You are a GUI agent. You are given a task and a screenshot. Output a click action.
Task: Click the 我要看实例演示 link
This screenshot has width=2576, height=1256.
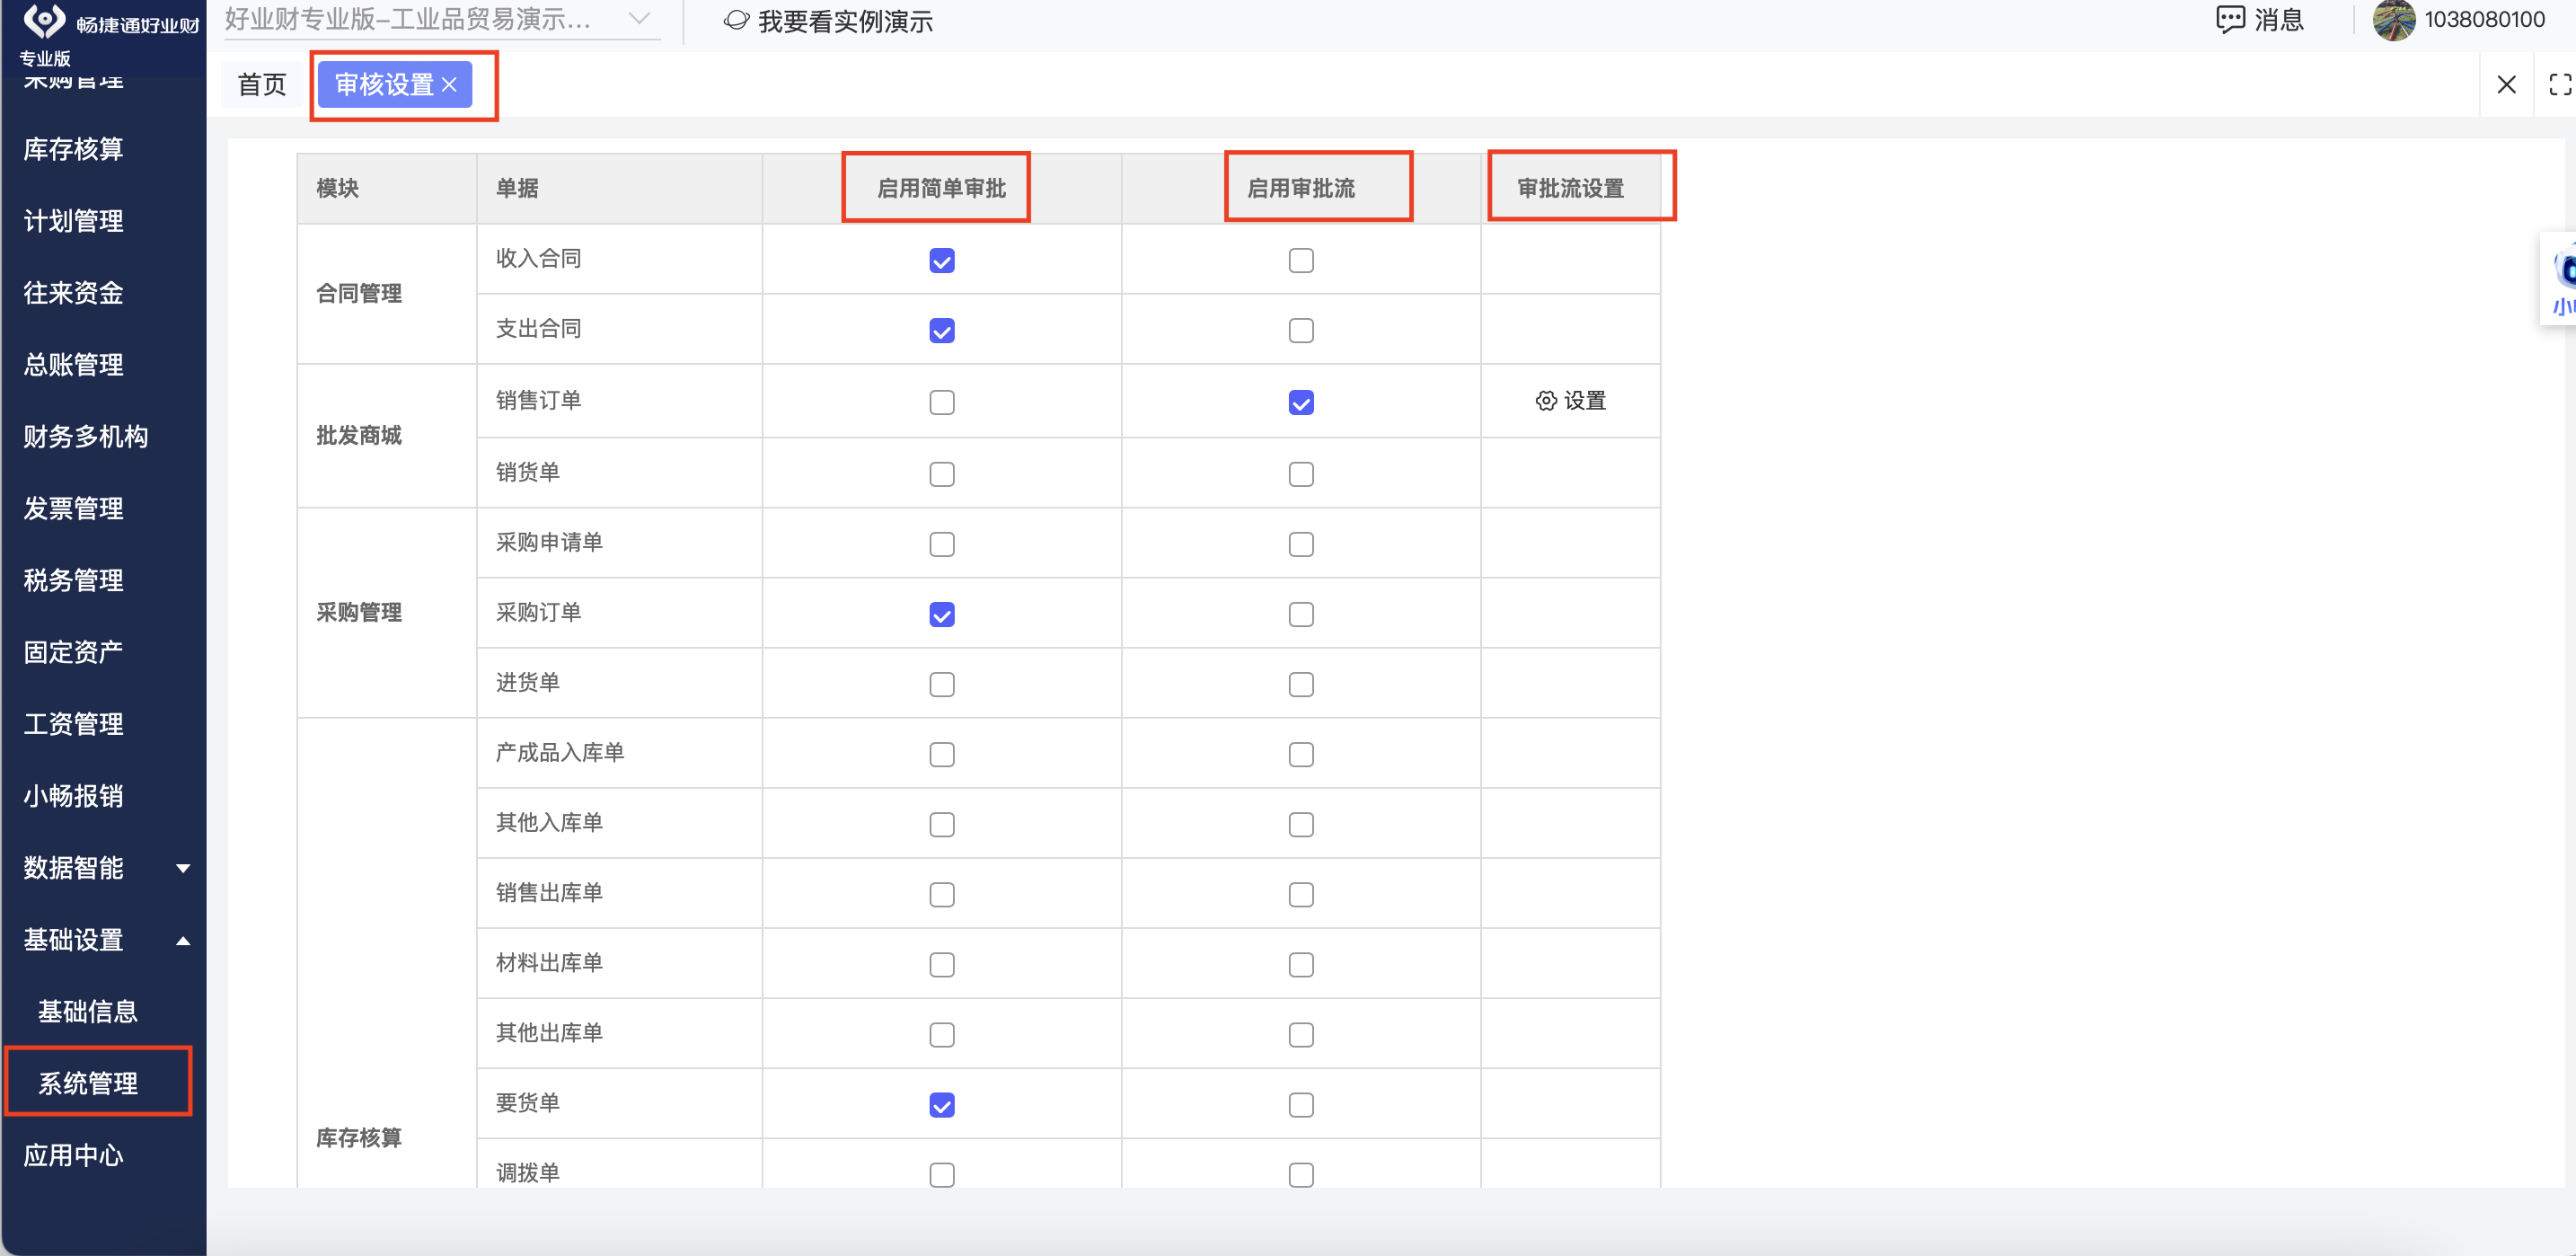845,21
